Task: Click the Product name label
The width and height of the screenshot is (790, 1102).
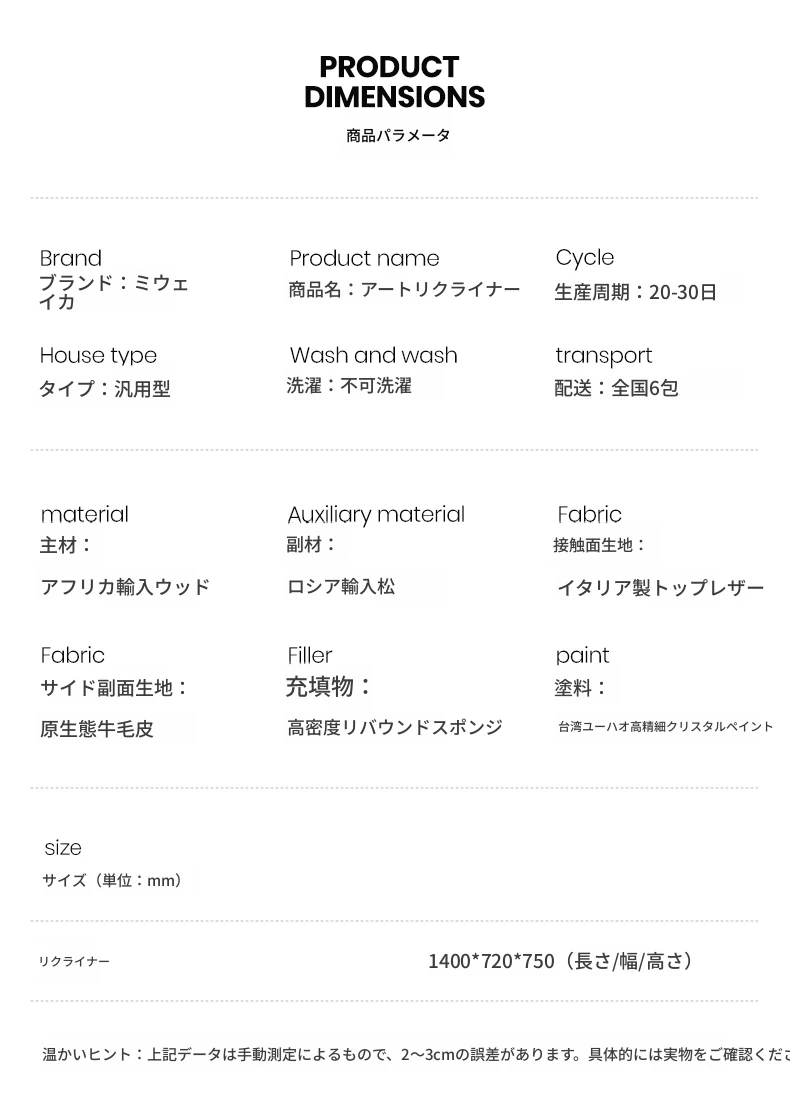Action: click(364, 258)
